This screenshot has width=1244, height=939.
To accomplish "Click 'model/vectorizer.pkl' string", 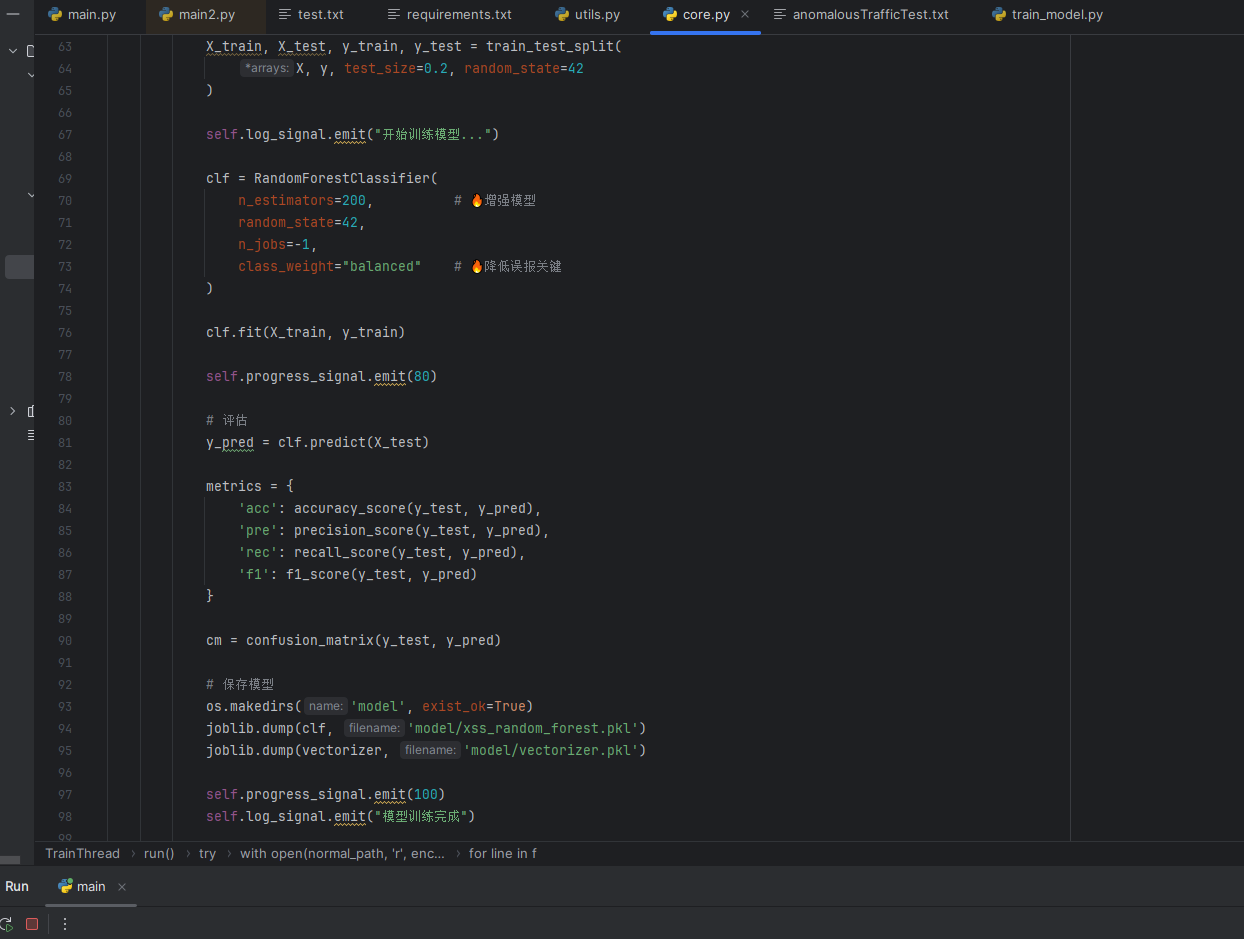I will [x=551, y=750].
